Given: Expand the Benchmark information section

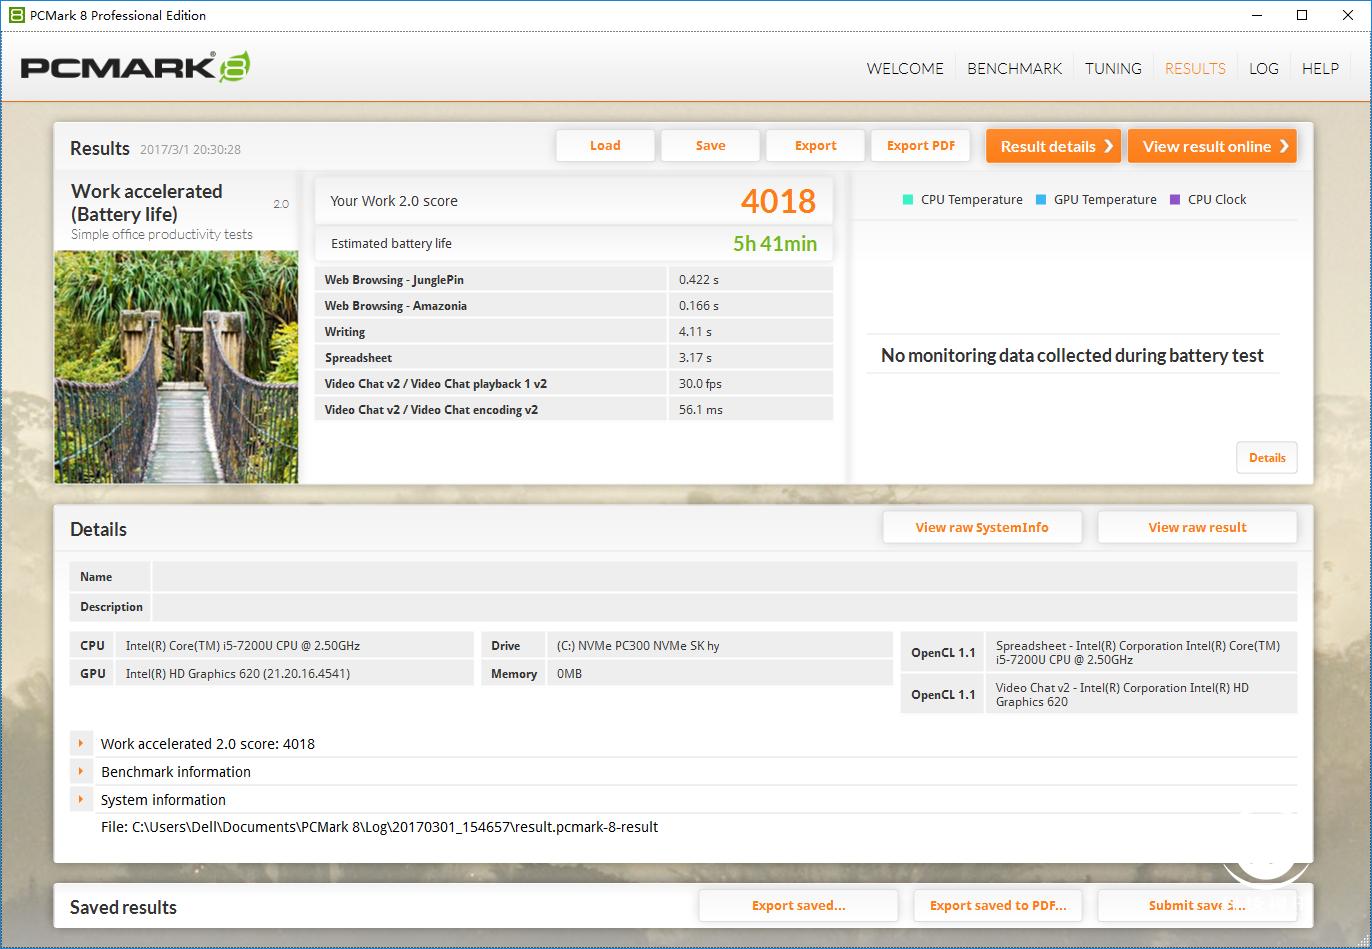Looking at the screenshot, I should click(82, 771).
